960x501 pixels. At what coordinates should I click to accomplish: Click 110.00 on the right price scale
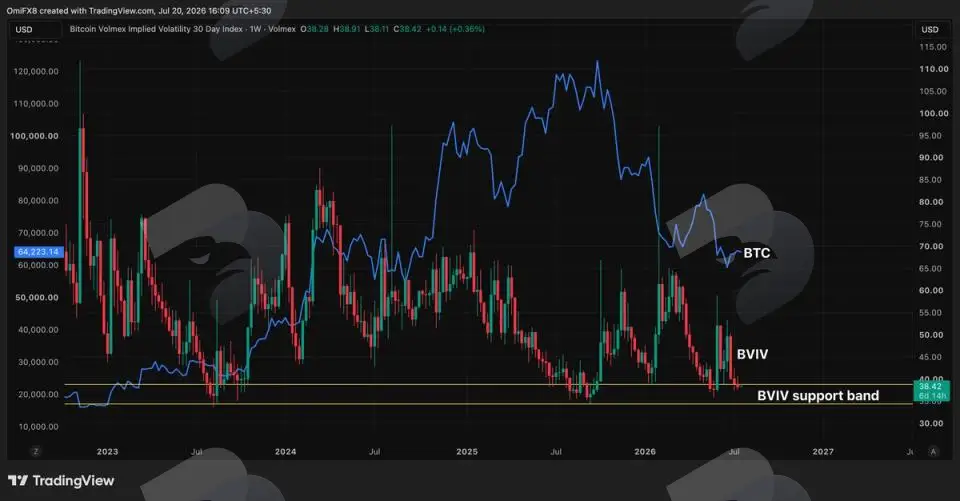point(934,69)
